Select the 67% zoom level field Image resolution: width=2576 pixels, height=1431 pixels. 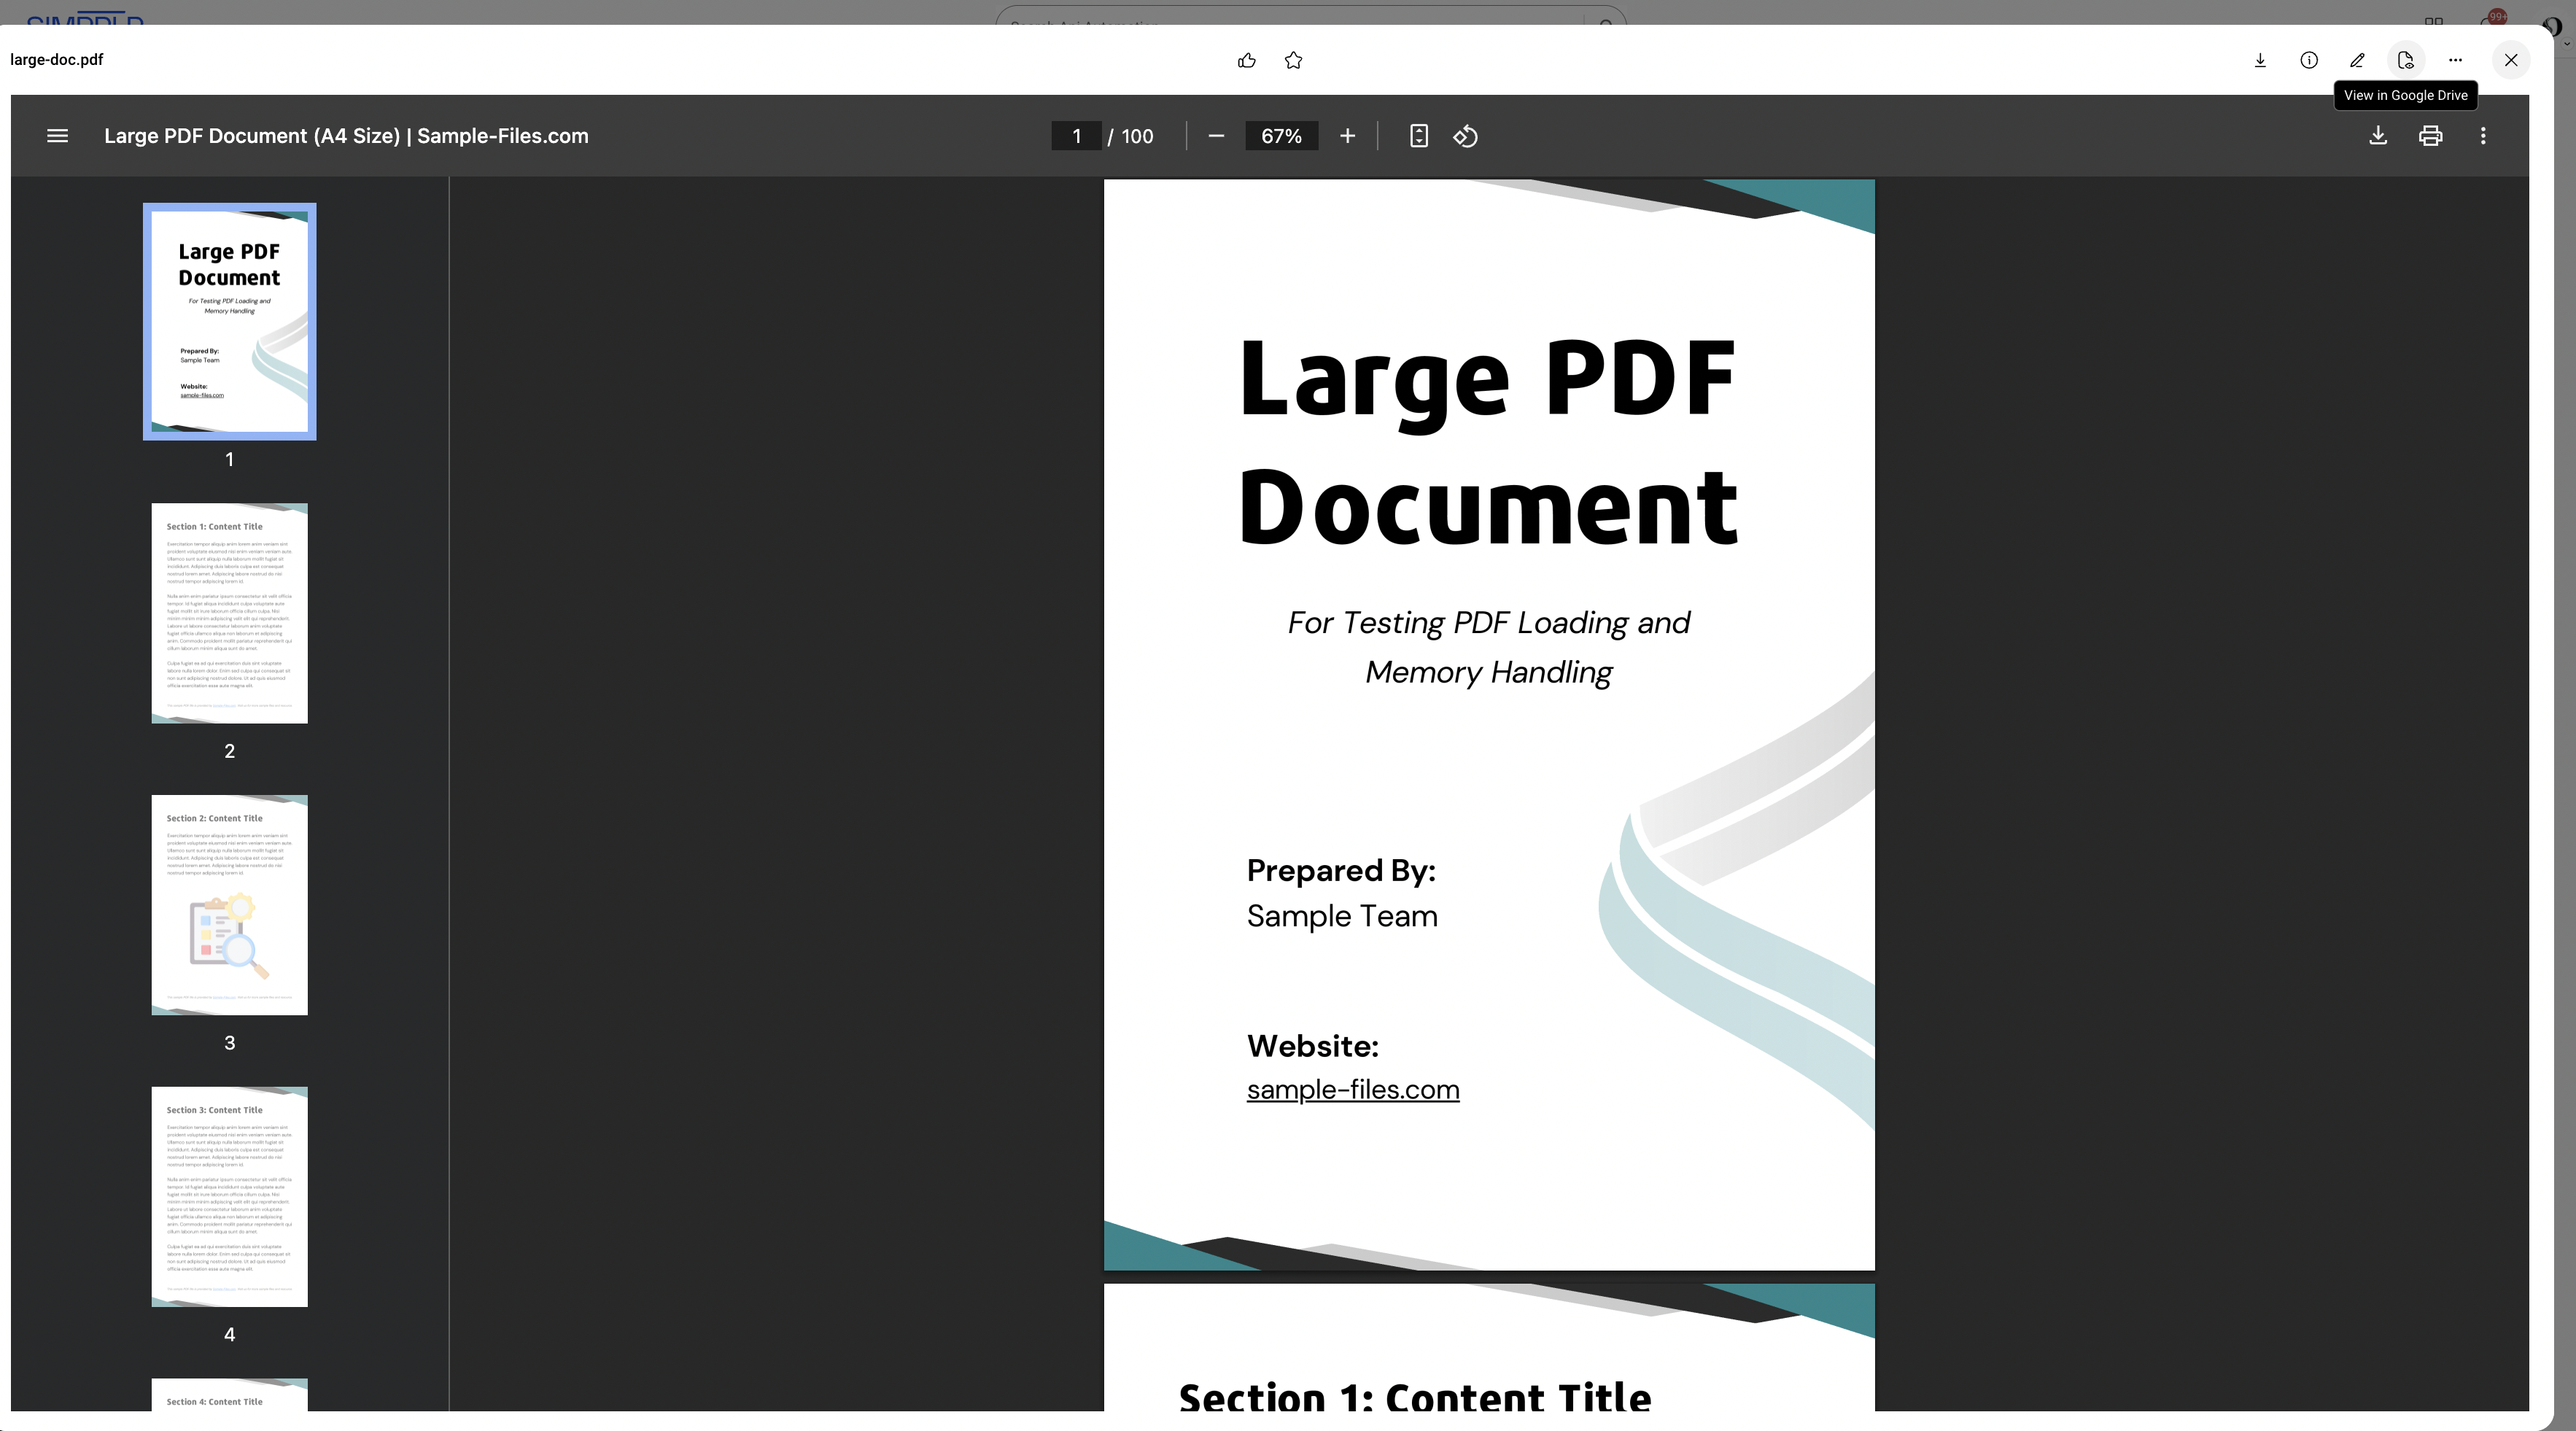[x=1281, y=136]
